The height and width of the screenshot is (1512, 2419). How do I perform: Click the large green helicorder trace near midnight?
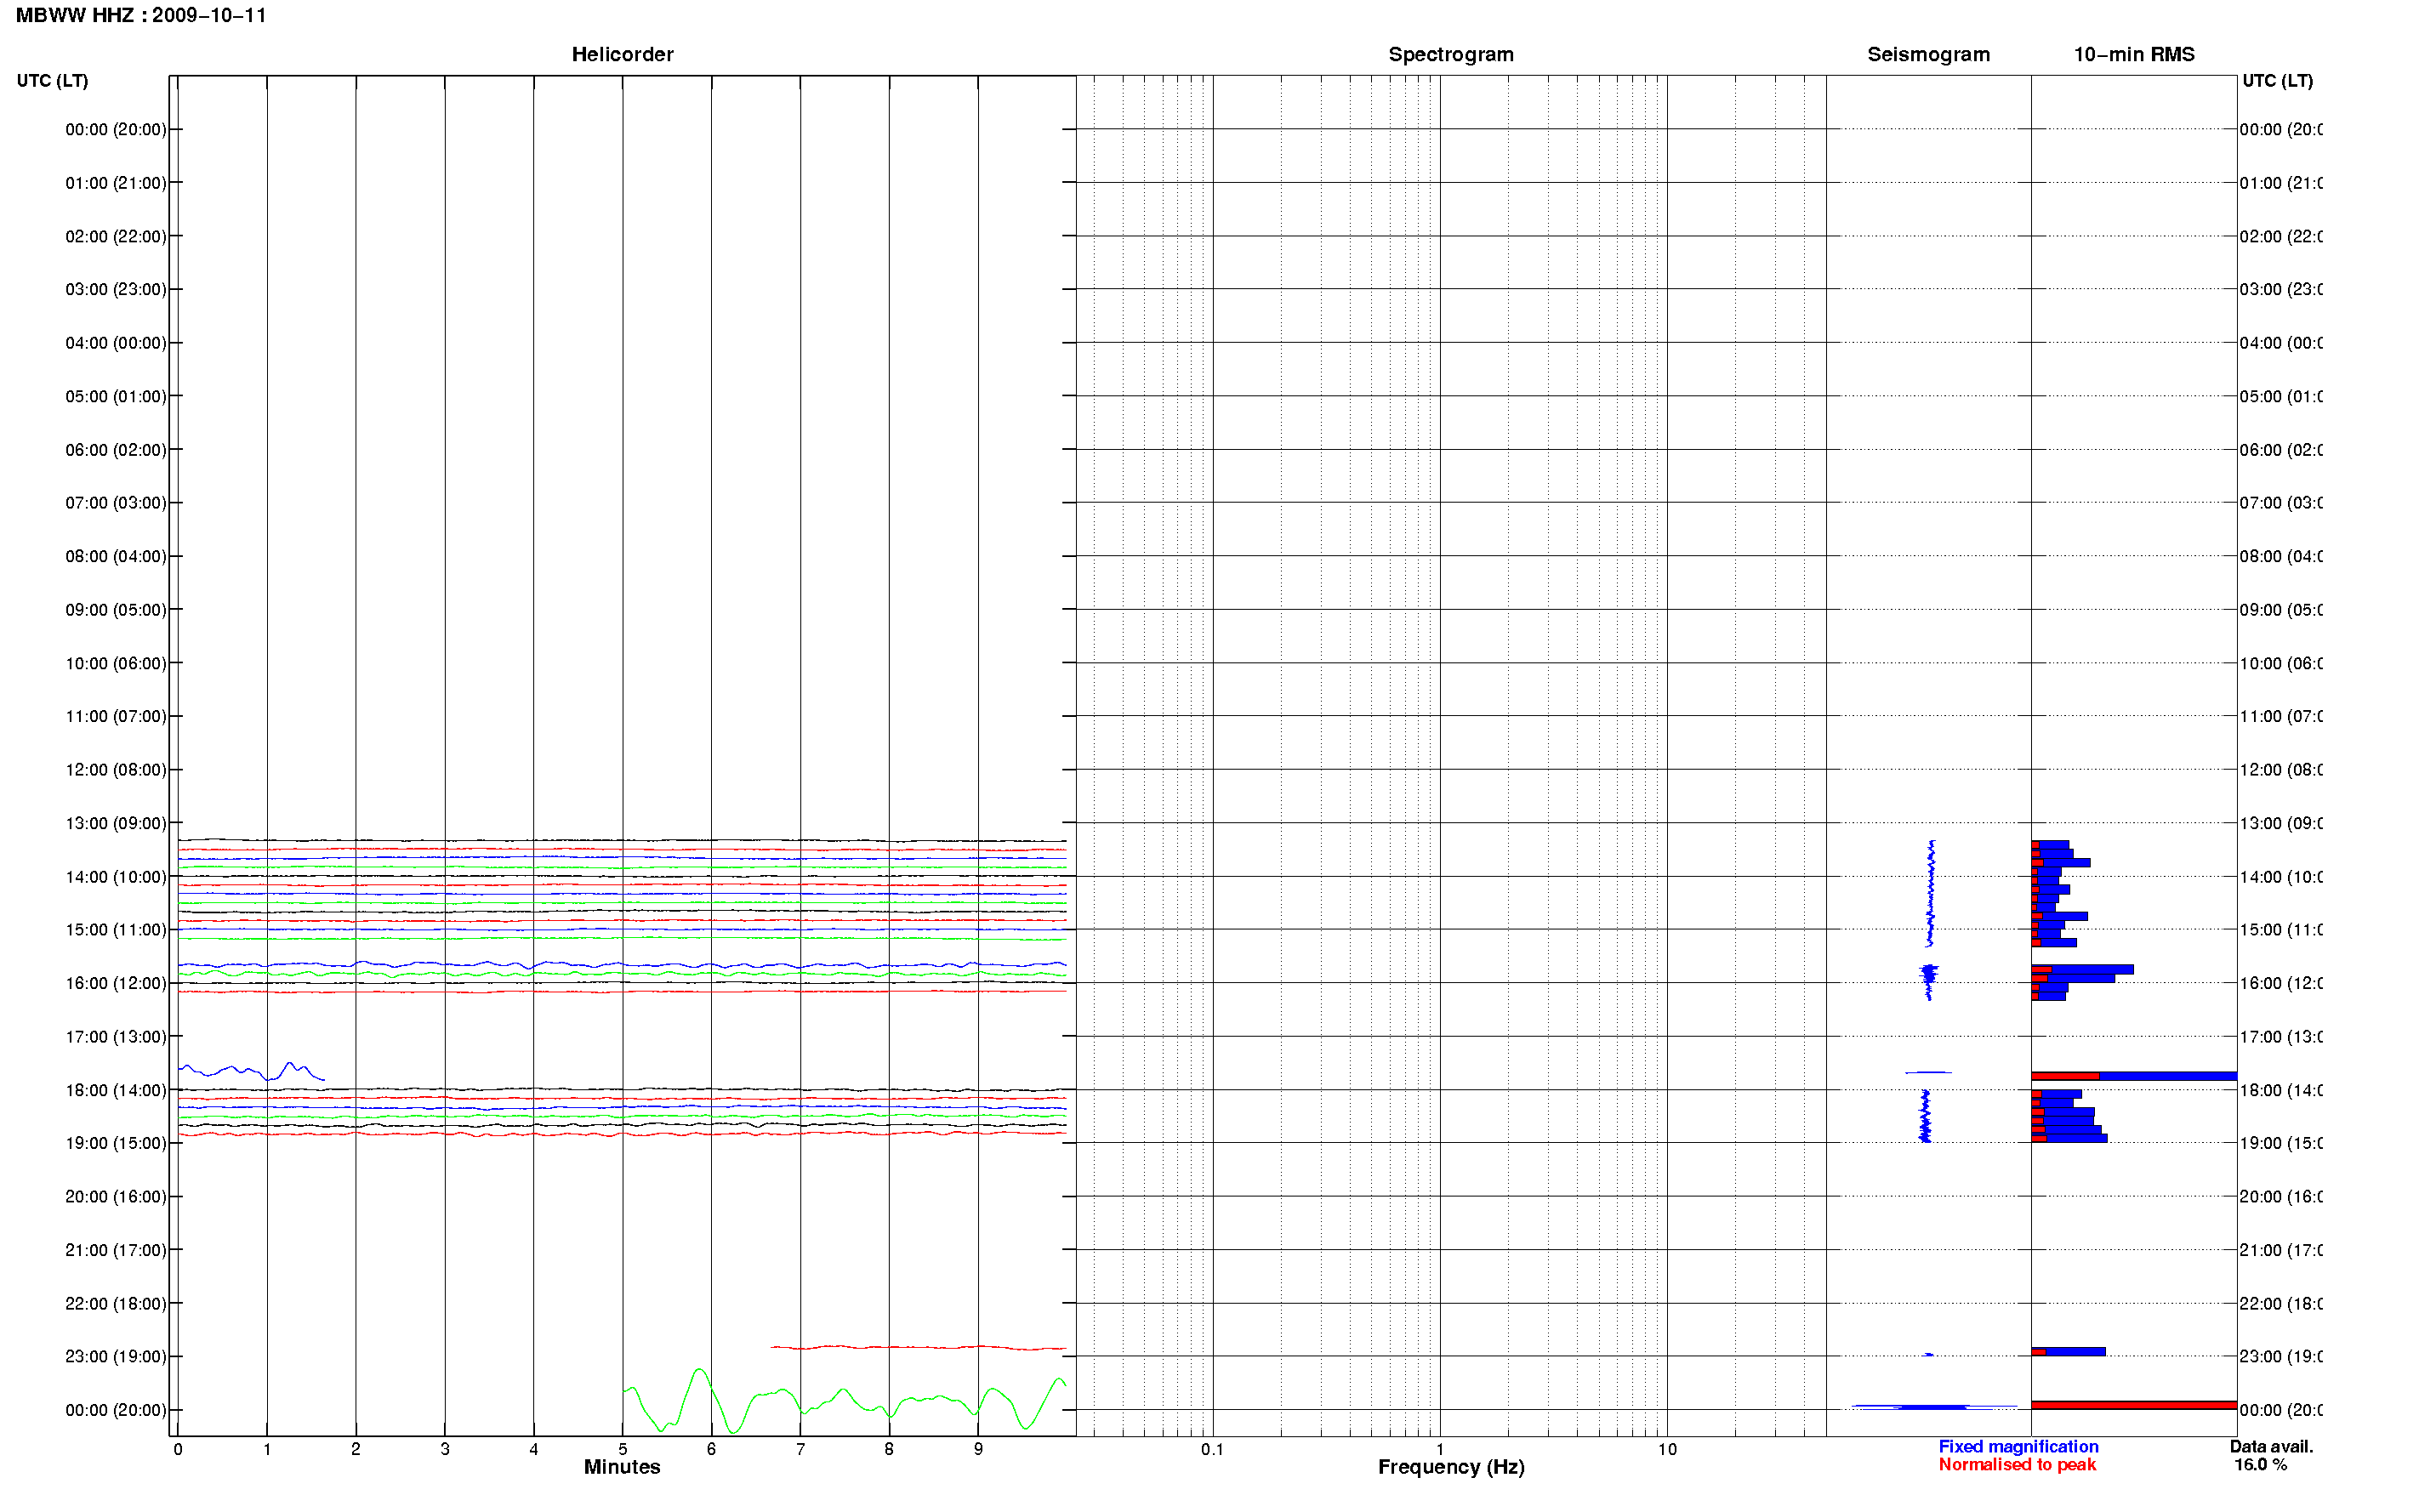[844, 1400]
